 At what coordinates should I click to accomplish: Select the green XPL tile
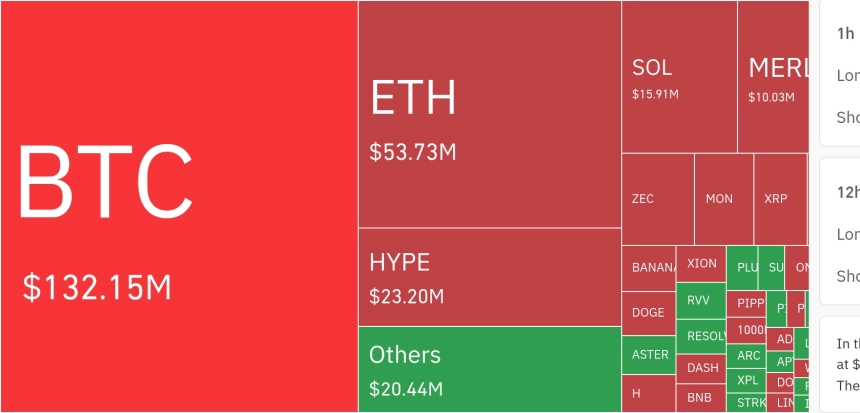tap(748, 380)
